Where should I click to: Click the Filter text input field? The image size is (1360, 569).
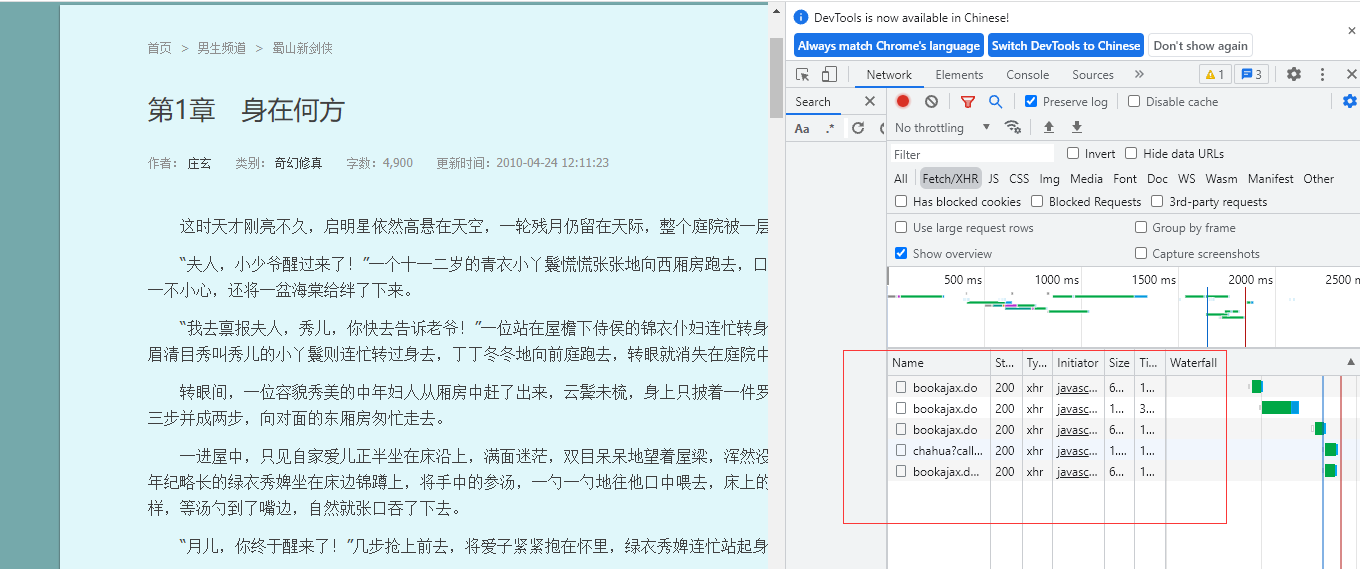pyautogui.click(x=973, y=154)
